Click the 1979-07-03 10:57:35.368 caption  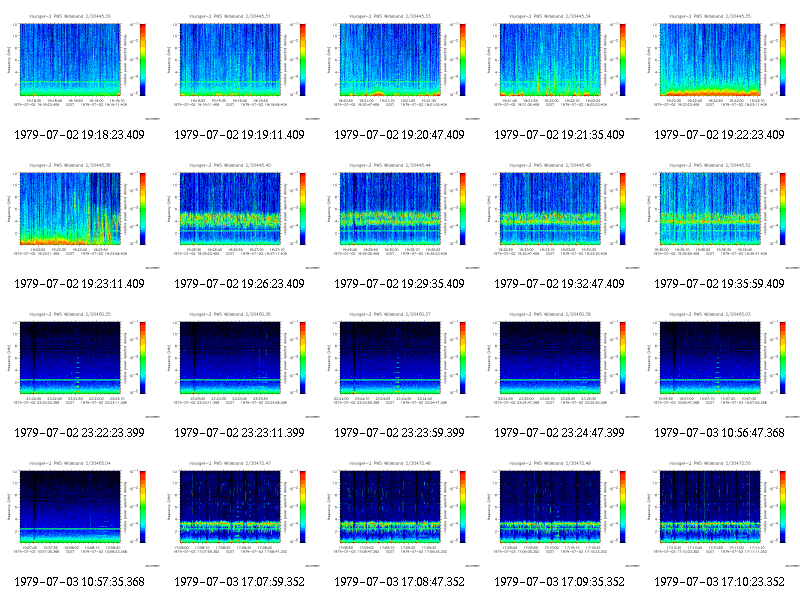(80, 582)
